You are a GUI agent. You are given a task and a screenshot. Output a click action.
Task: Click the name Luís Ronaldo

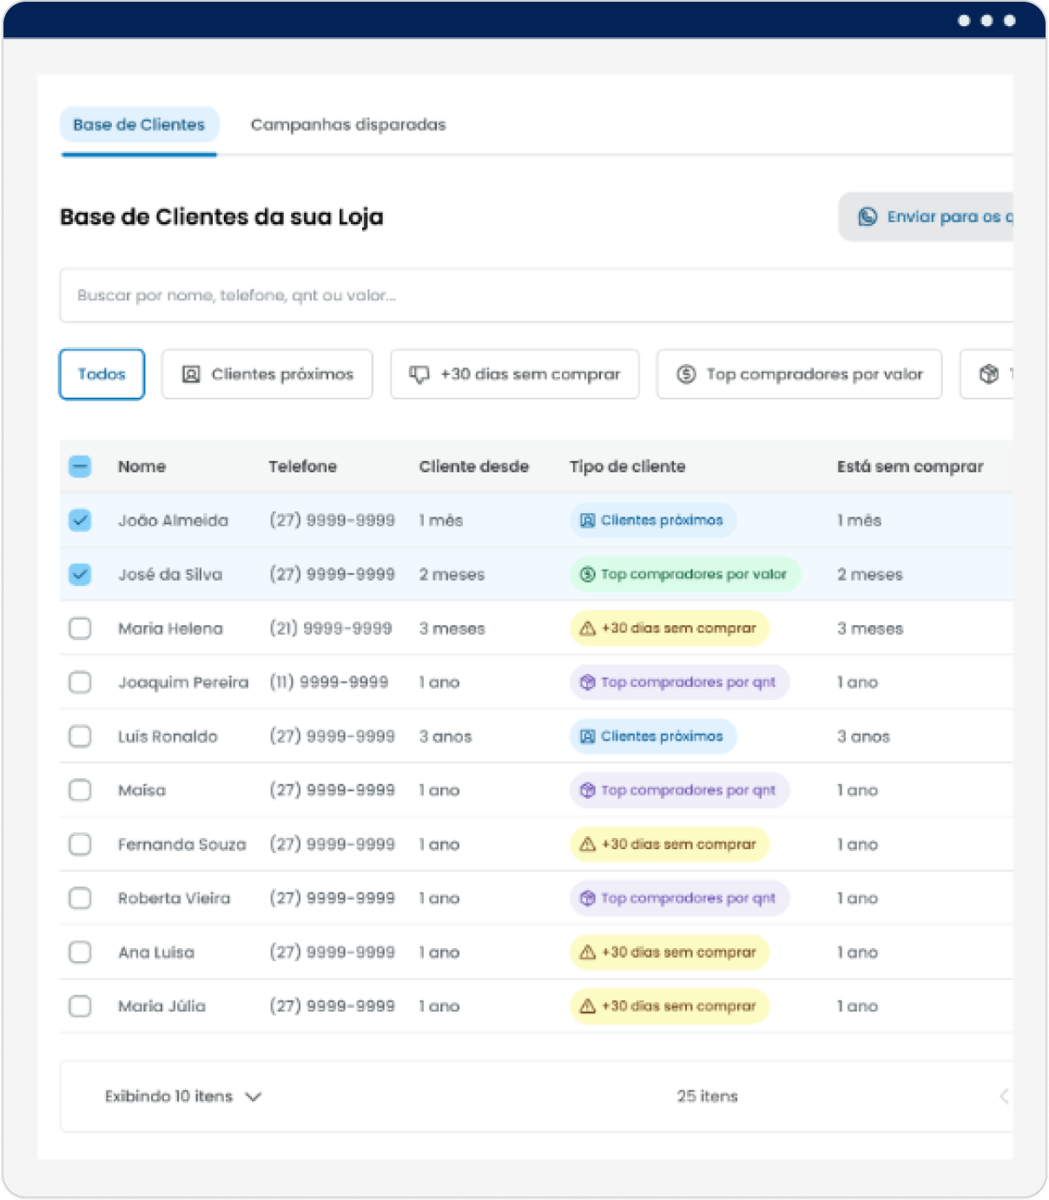click(168, 736)
